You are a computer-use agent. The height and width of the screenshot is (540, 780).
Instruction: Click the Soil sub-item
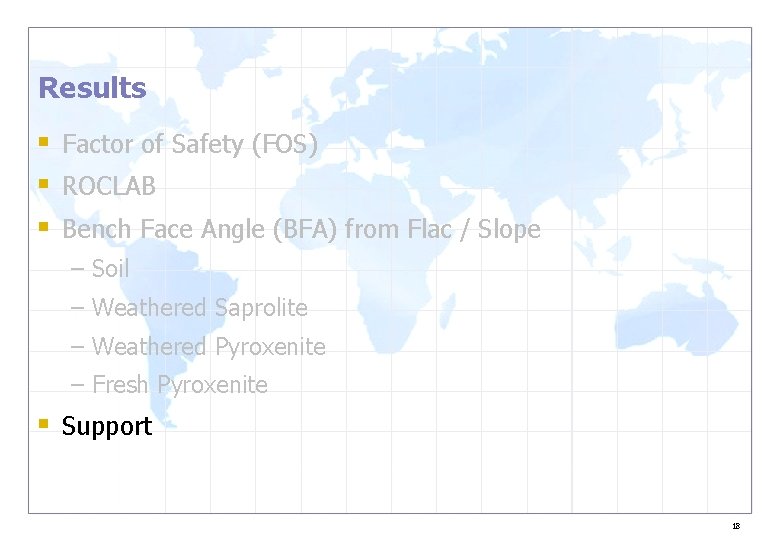coord(110,269)
